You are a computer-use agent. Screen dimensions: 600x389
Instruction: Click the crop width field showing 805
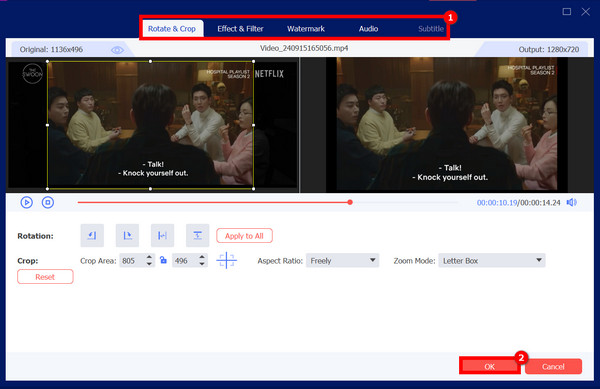pyautogui.click(x=132, y=260)
